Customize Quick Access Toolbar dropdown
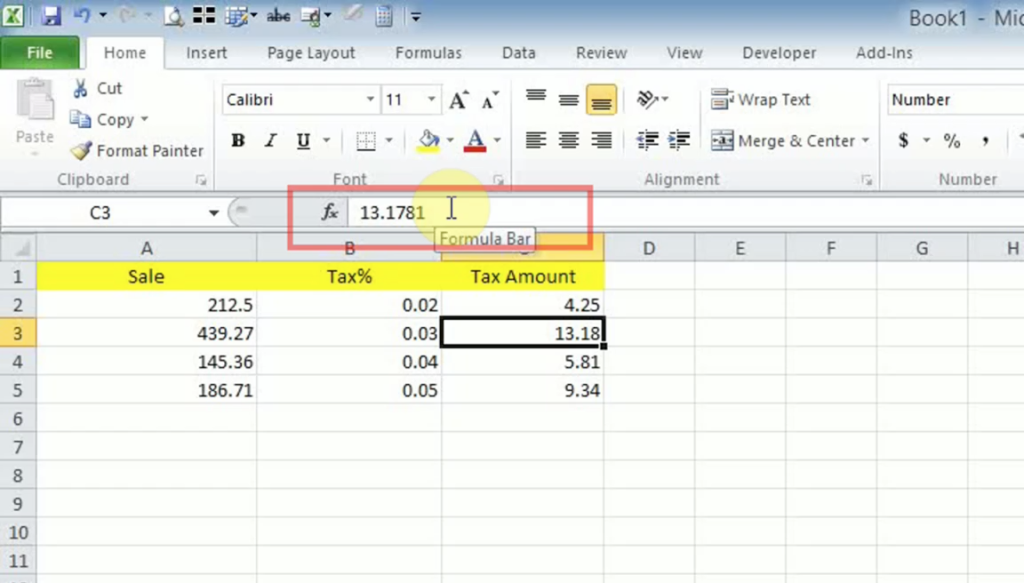 tap(415, 16)
